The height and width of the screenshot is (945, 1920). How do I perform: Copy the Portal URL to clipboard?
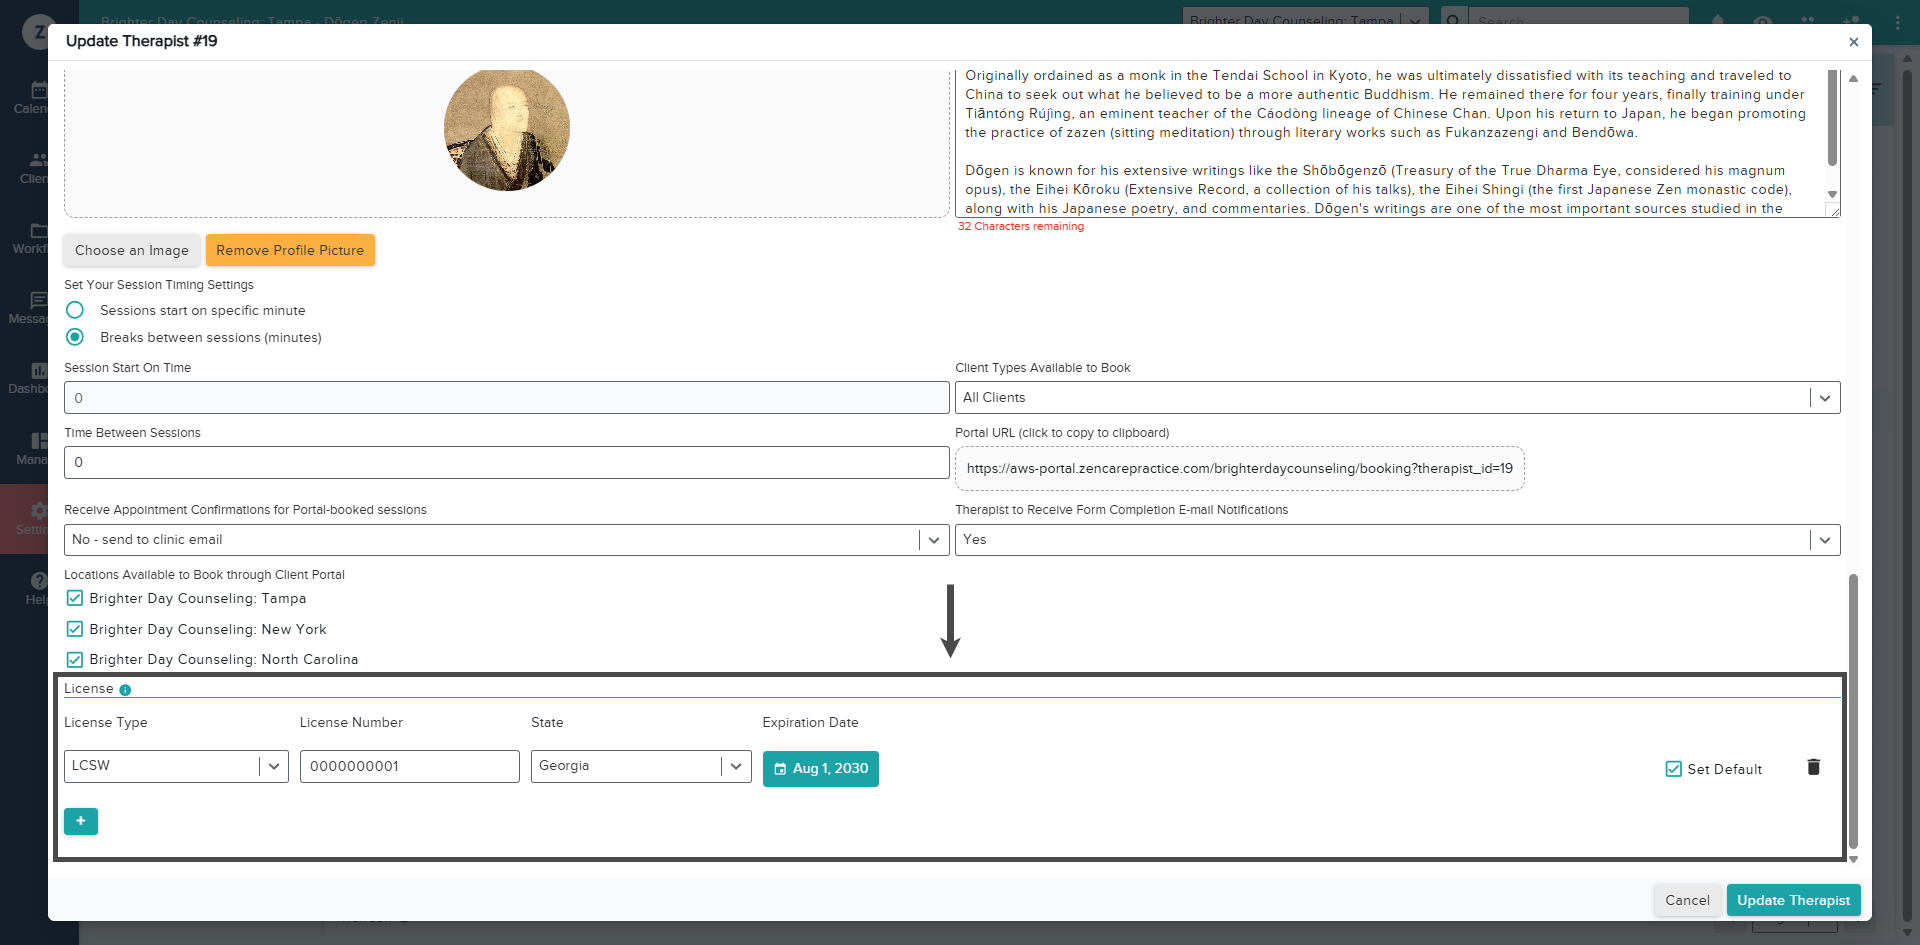pyautogui.click(x=1240, y=468)
